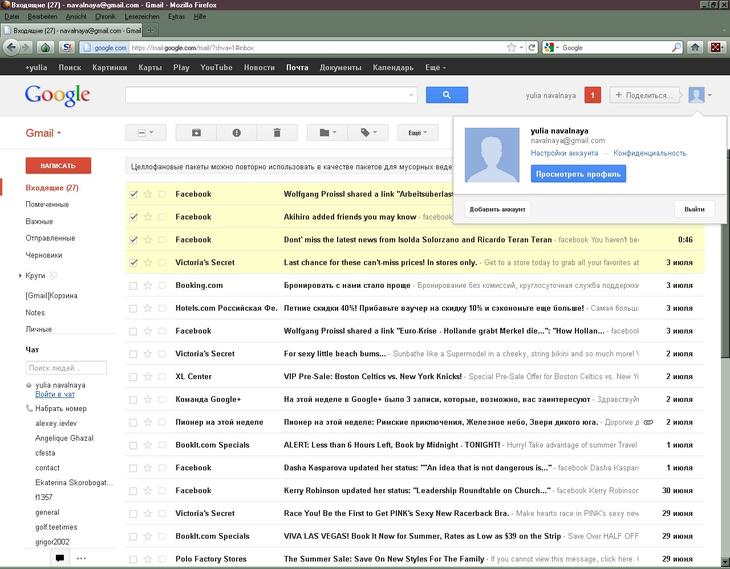The image size is (730, 569).
Task: Star the Polo Factory Stores message
Action: (x=148, y=559)
